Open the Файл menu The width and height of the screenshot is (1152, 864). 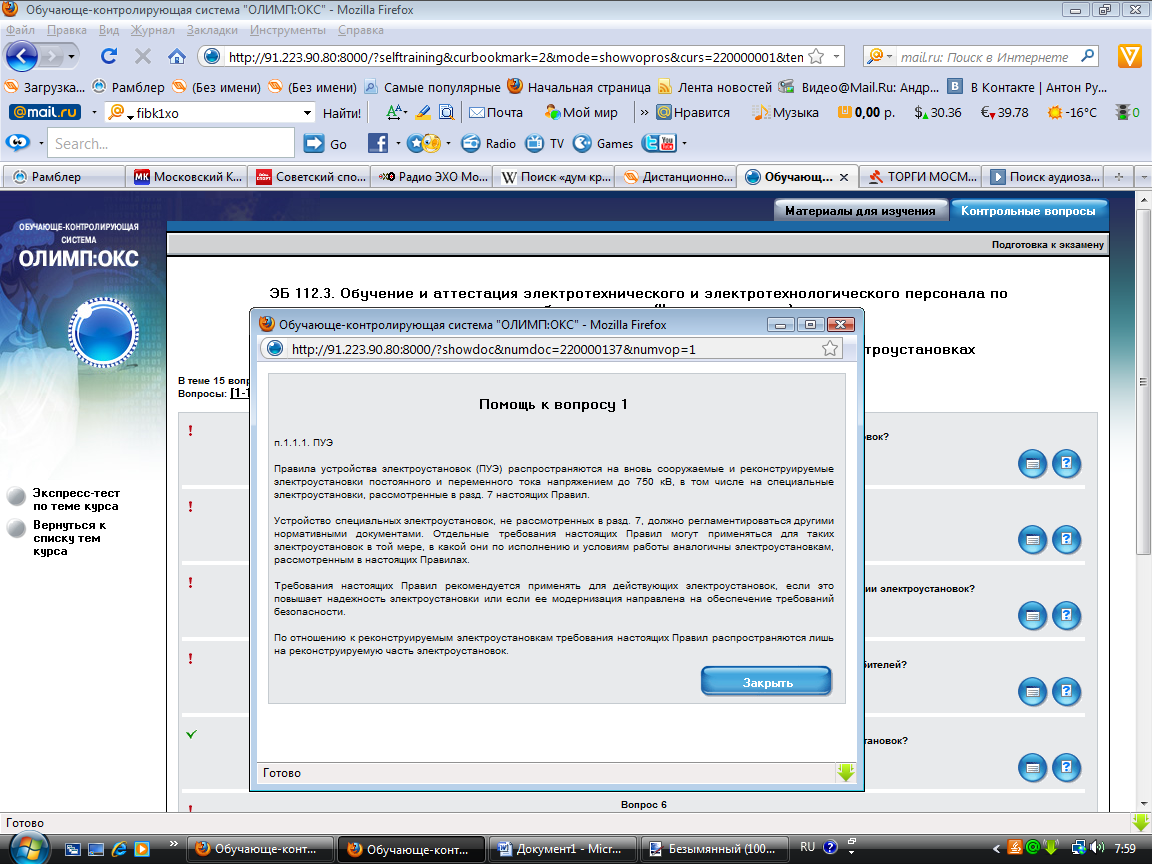[21, 30]
